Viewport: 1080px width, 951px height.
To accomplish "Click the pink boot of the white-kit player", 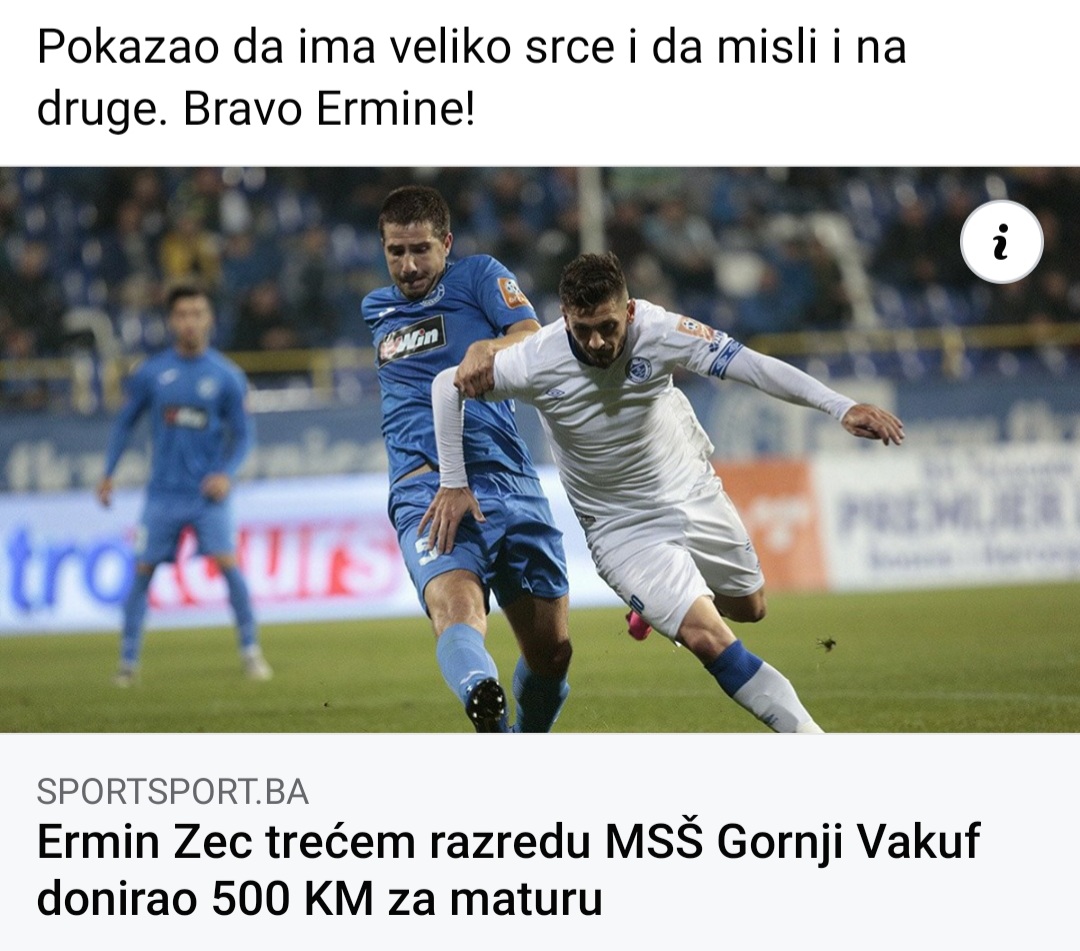I will pos(638,623).
